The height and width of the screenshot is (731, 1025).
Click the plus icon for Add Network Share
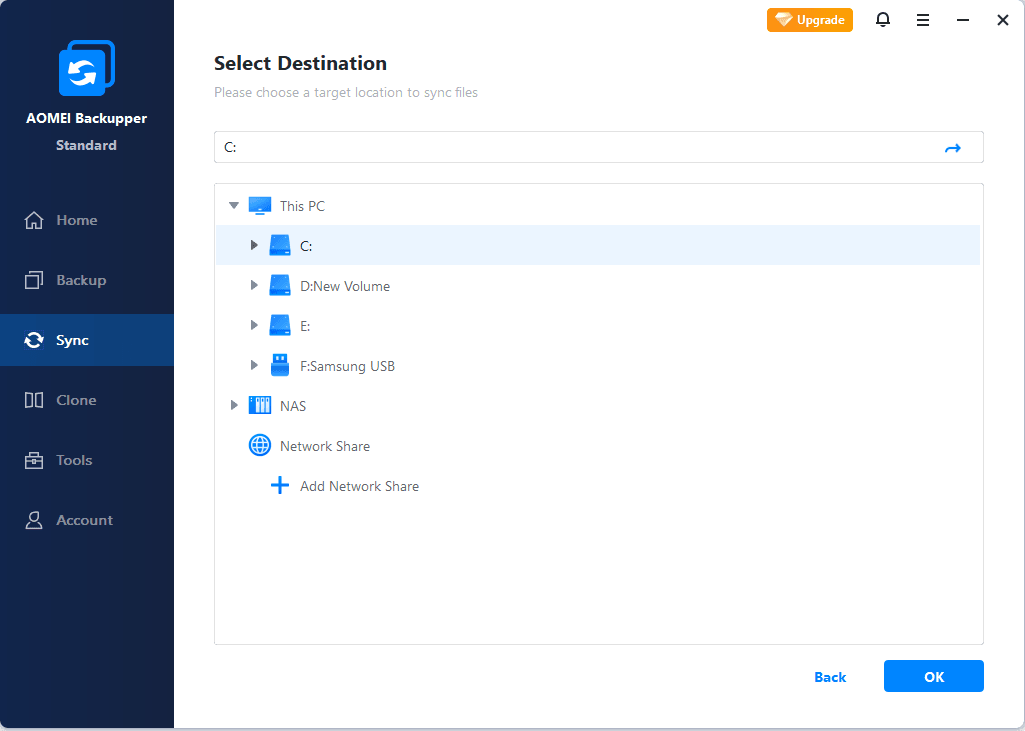(280, 486)
